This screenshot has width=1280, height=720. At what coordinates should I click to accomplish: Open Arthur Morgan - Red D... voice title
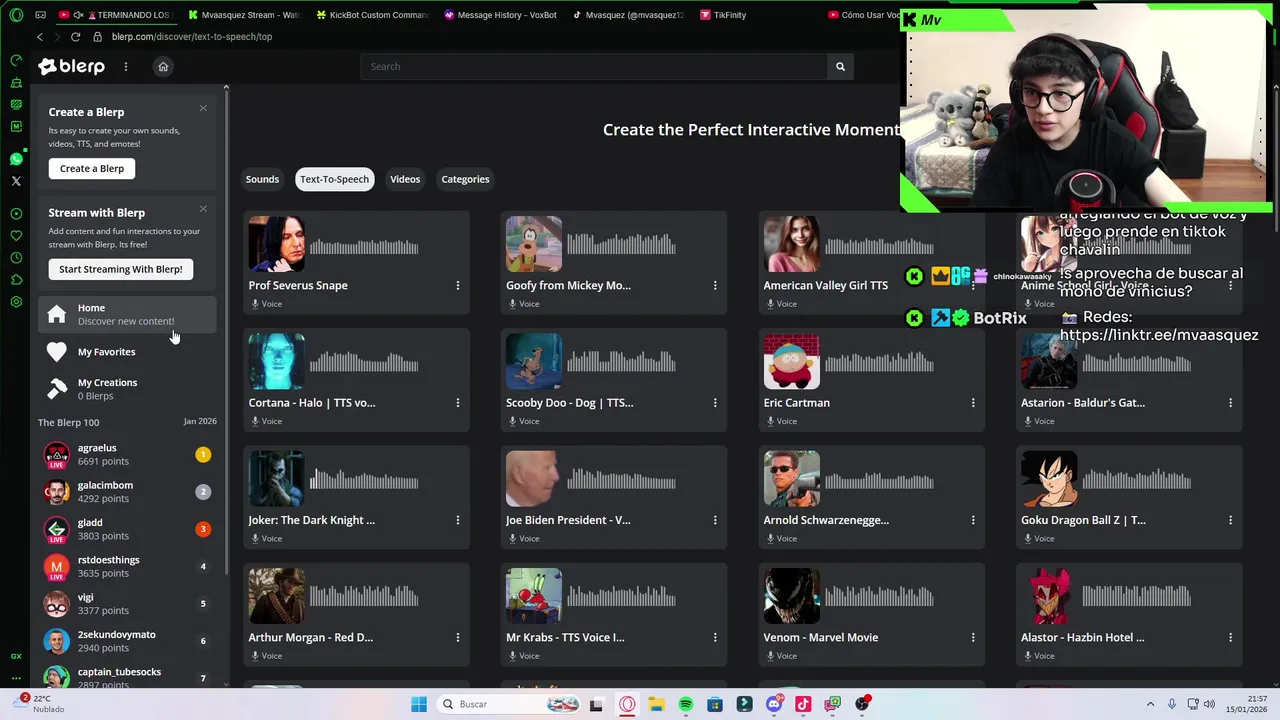310,637
